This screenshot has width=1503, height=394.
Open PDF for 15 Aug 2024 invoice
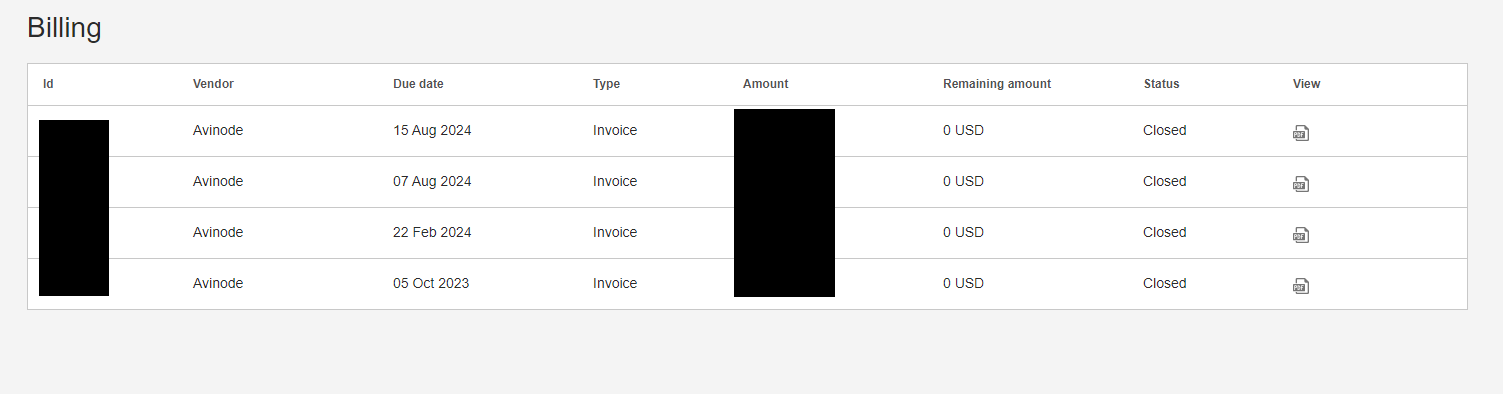click(x=1300, y=133)
